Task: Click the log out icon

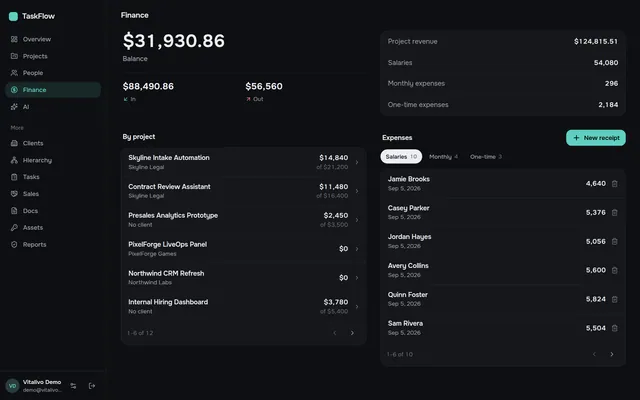Action: click(92, 386)
